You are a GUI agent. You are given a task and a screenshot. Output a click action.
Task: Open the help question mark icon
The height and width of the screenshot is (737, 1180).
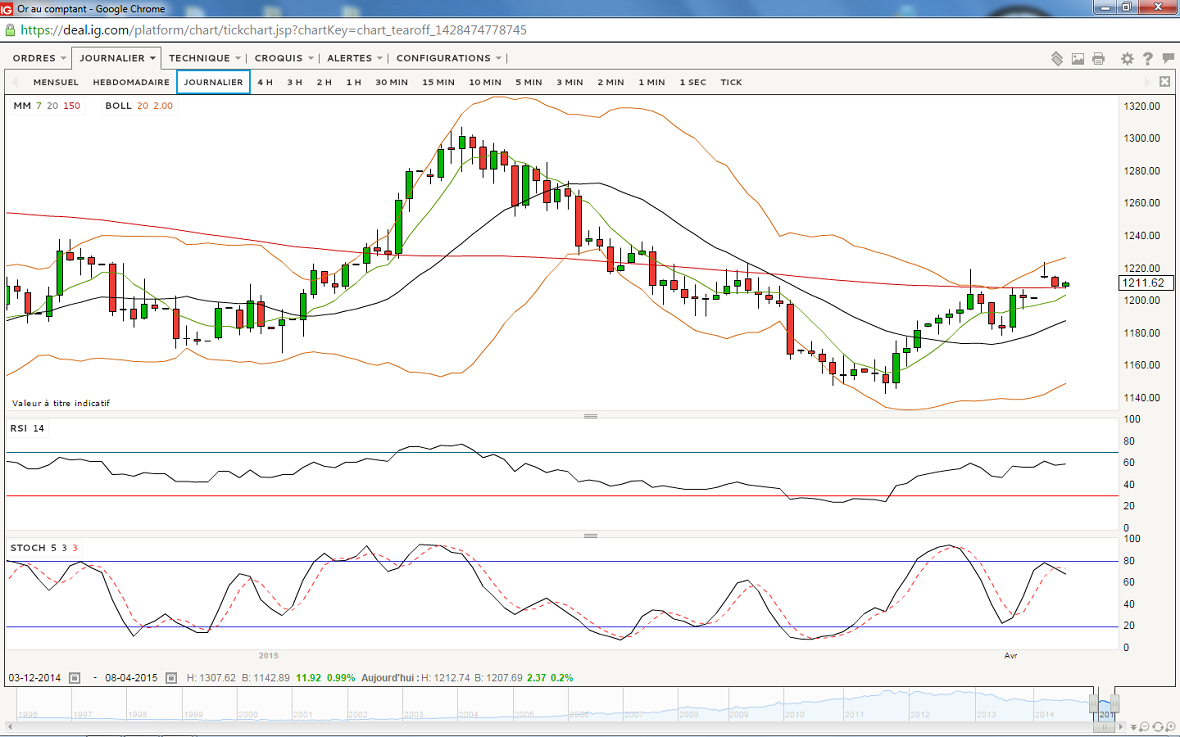click(1147, 59)
